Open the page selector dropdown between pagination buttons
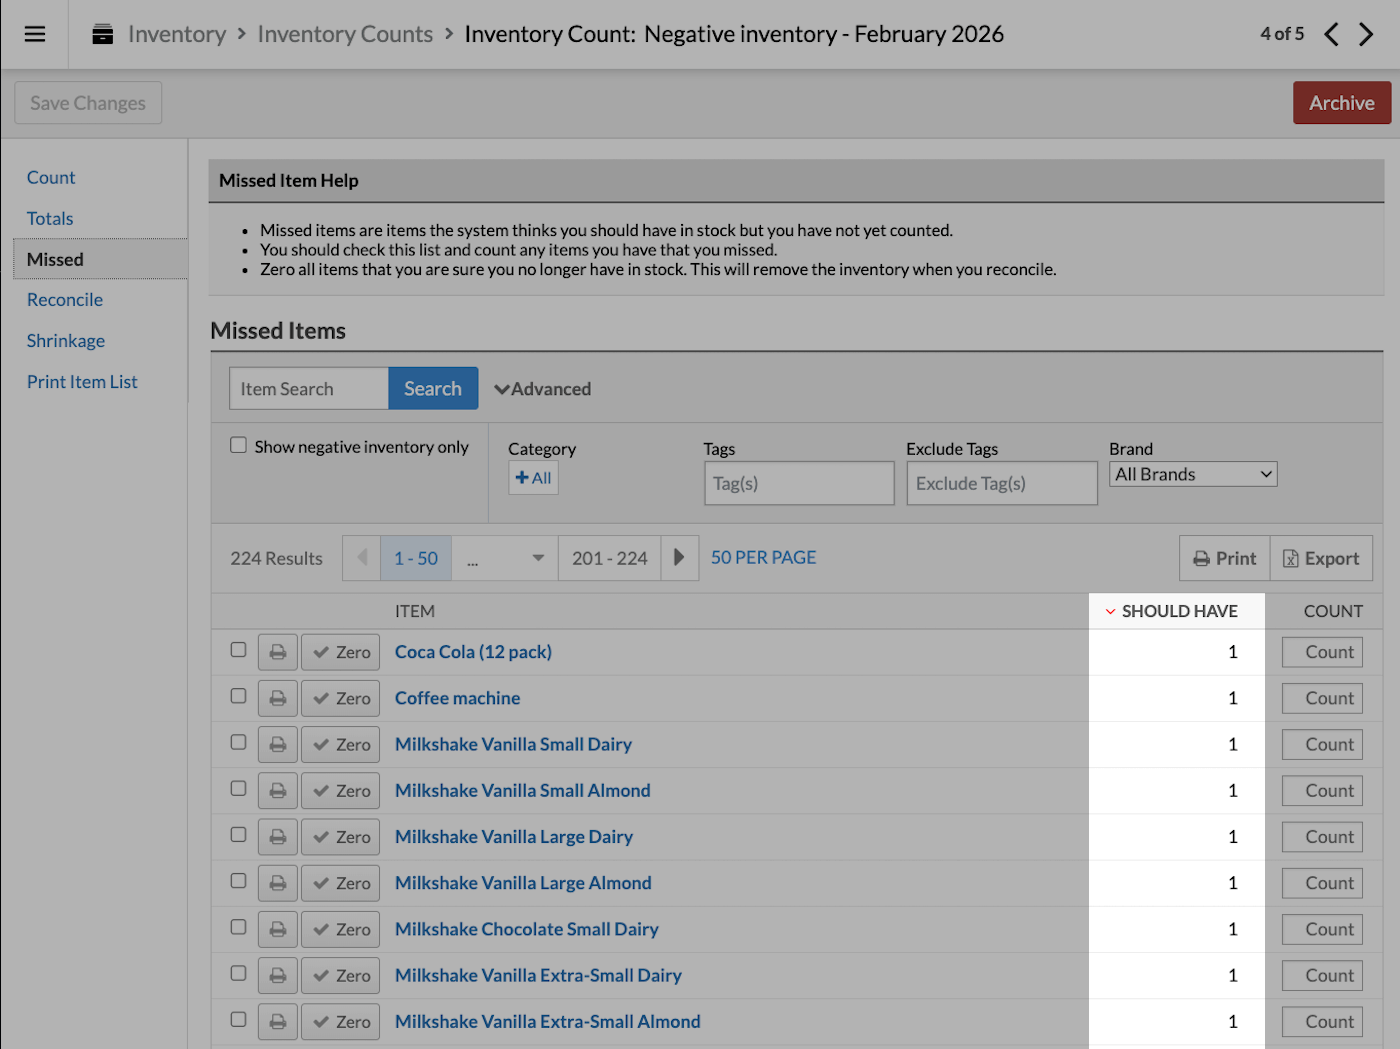Image resolution: width=1400 pixels, height=1049 pixels. point(504,558)
